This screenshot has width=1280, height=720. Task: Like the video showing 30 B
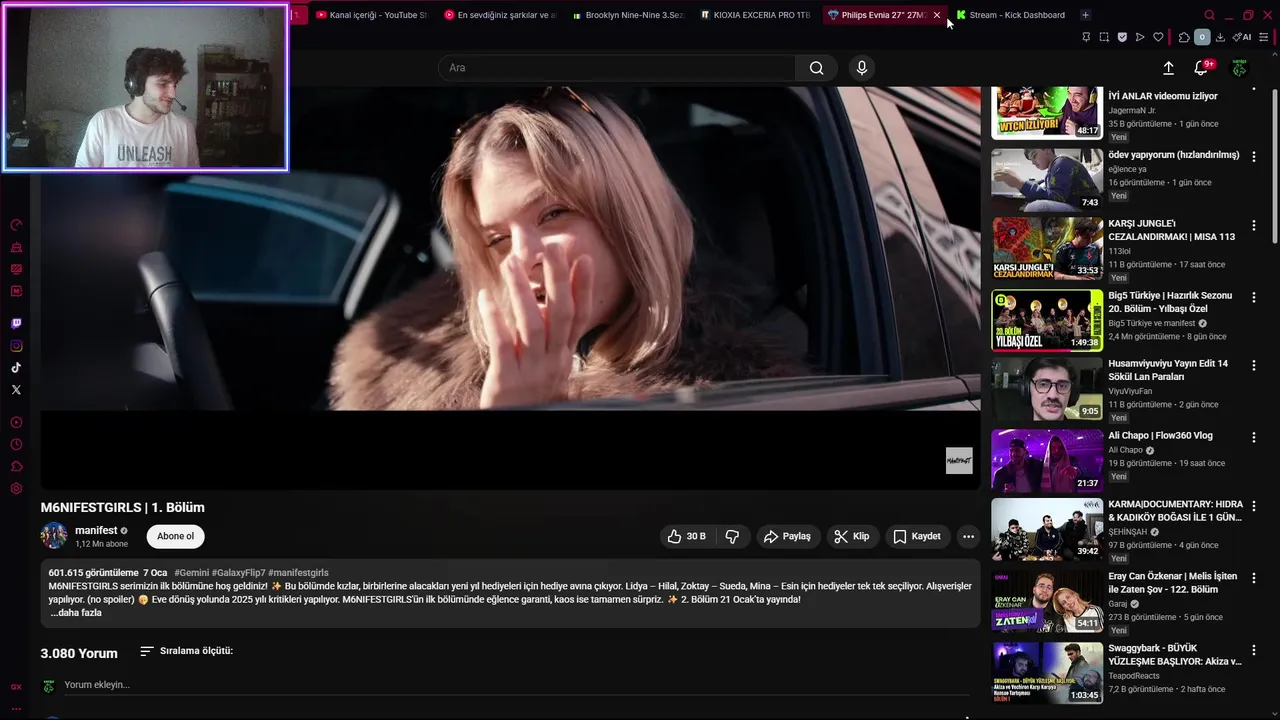[687, 537]
